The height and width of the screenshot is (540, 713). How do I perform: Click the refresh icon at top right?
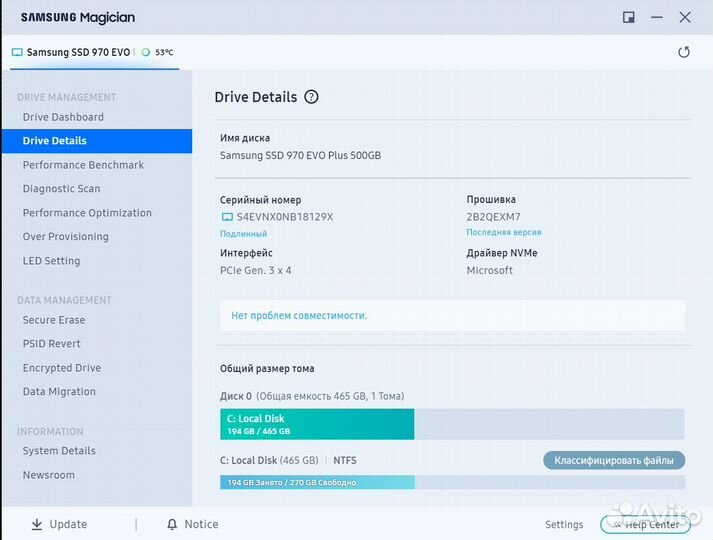tap(684, 52)
